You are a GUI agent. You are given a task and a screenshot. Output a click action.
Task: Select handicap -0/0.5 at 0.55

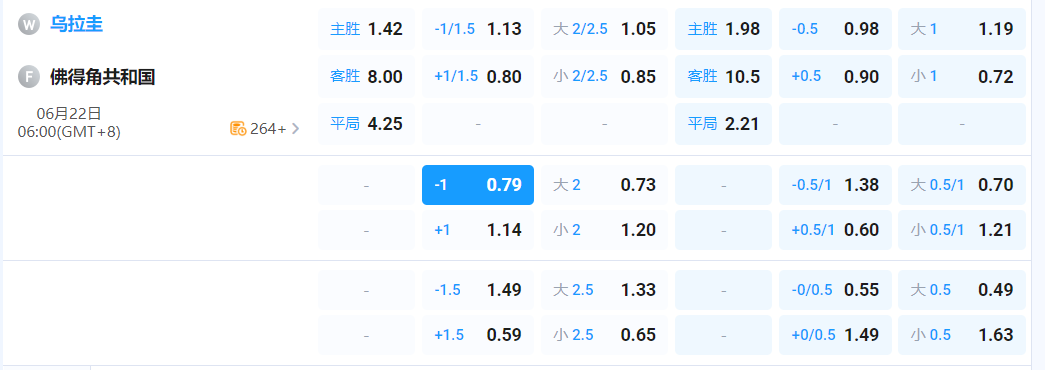(x=835, y=290)
